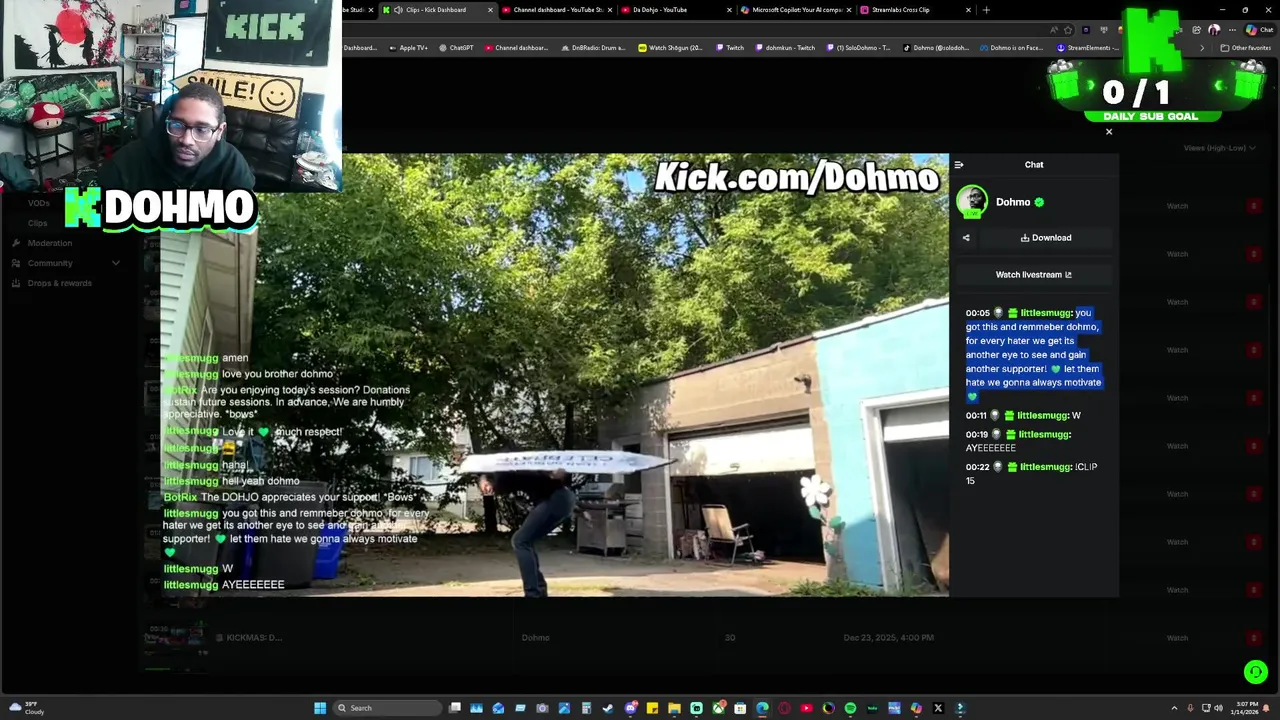Open the Windows Start menu
The width and height of the screenshot is (1280, 720).
click(x=320, y=708)
